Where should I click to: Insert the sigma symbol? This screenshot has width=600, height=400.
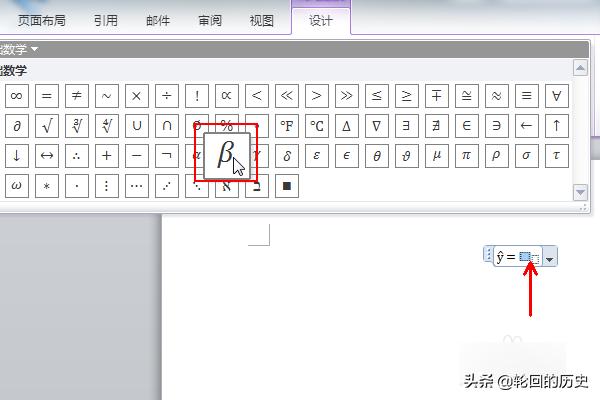coord(527,156)
